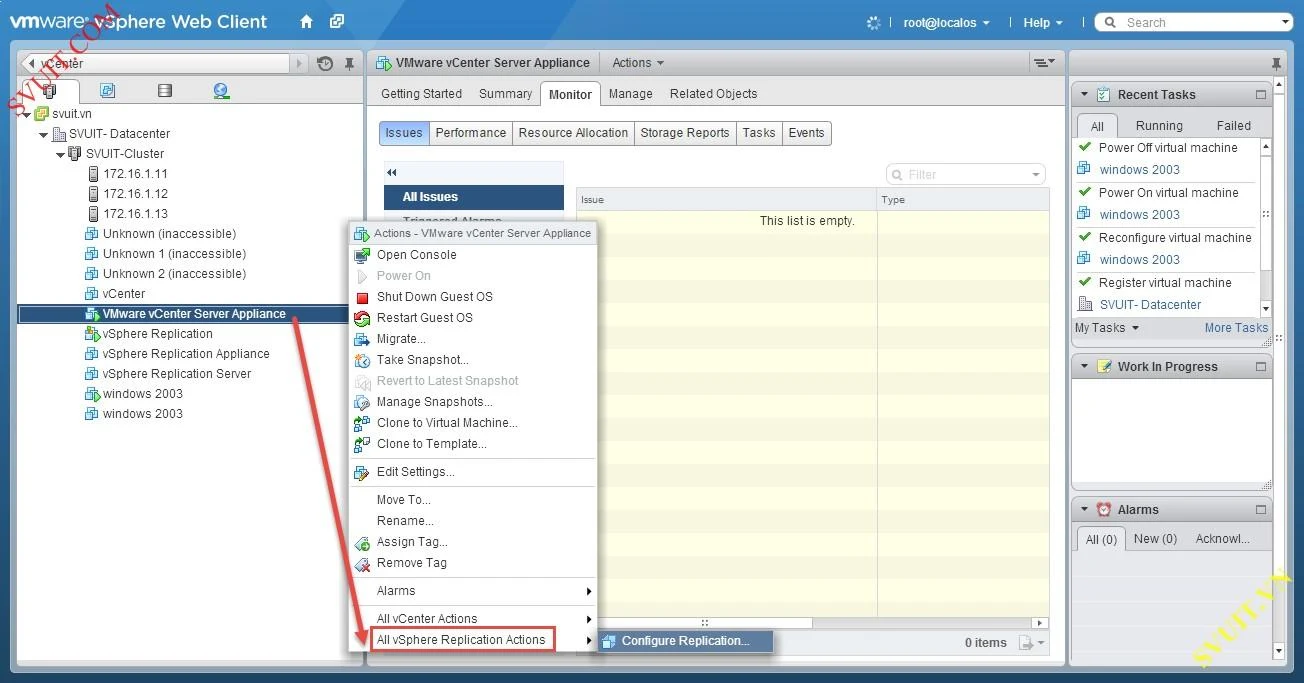Click the red Shut Down Guest OS icon

point(362,297)
